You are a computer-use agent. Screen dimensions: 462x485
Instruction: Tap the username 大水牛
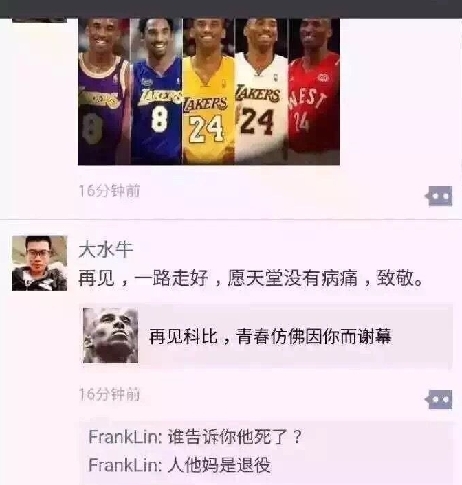click(106, 250)
